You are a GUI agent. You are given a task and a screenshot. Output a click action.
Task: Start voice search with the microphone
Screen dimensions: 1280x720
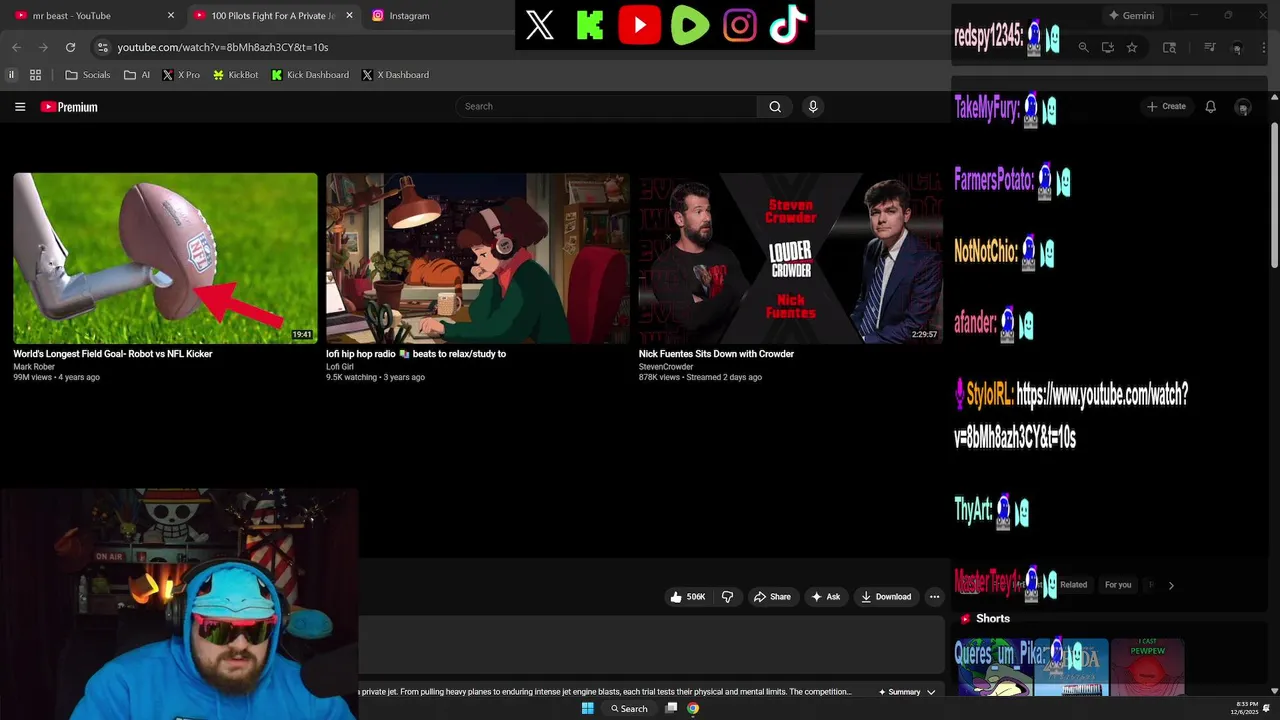tap(813, 106)
